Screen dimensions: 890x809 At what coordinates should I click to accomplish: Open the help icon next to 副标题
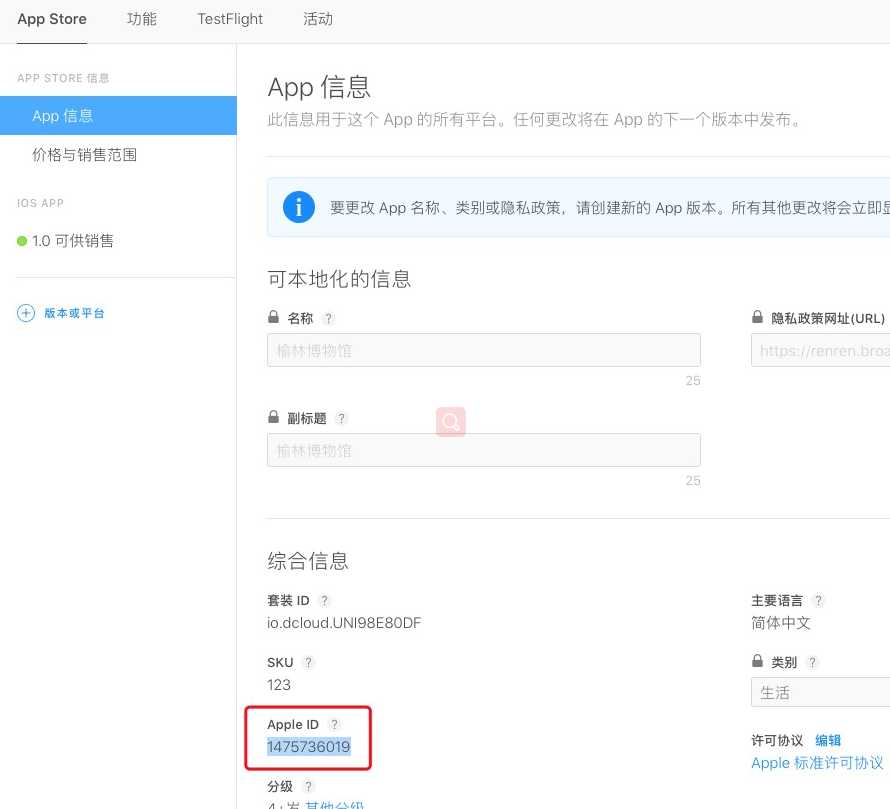pyautogui.click(x=342, y=418)
